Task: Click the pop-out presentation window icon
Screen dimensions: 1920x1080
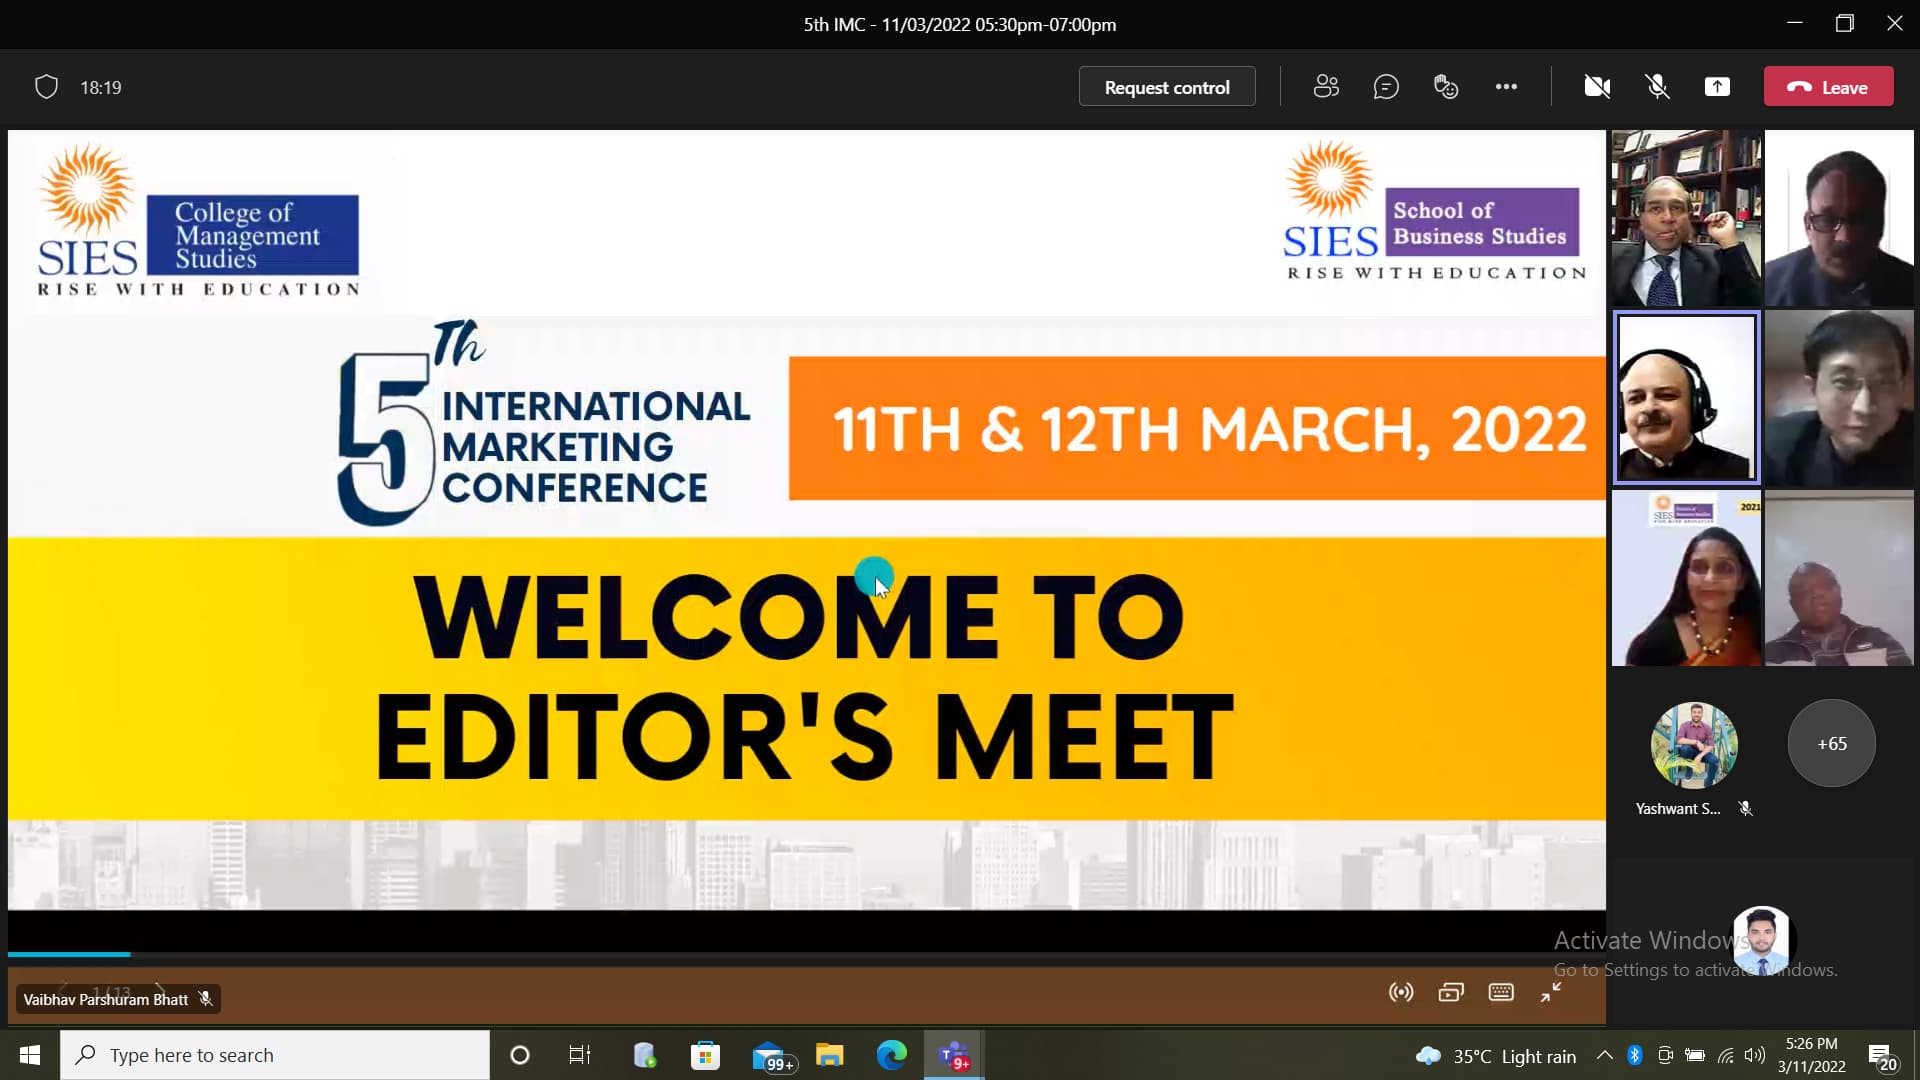Action: coord(1451,992)
